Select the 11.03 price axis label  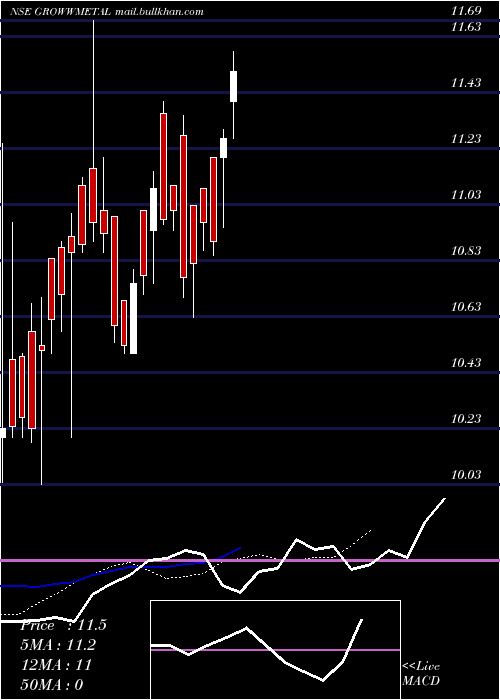[466, 195]
